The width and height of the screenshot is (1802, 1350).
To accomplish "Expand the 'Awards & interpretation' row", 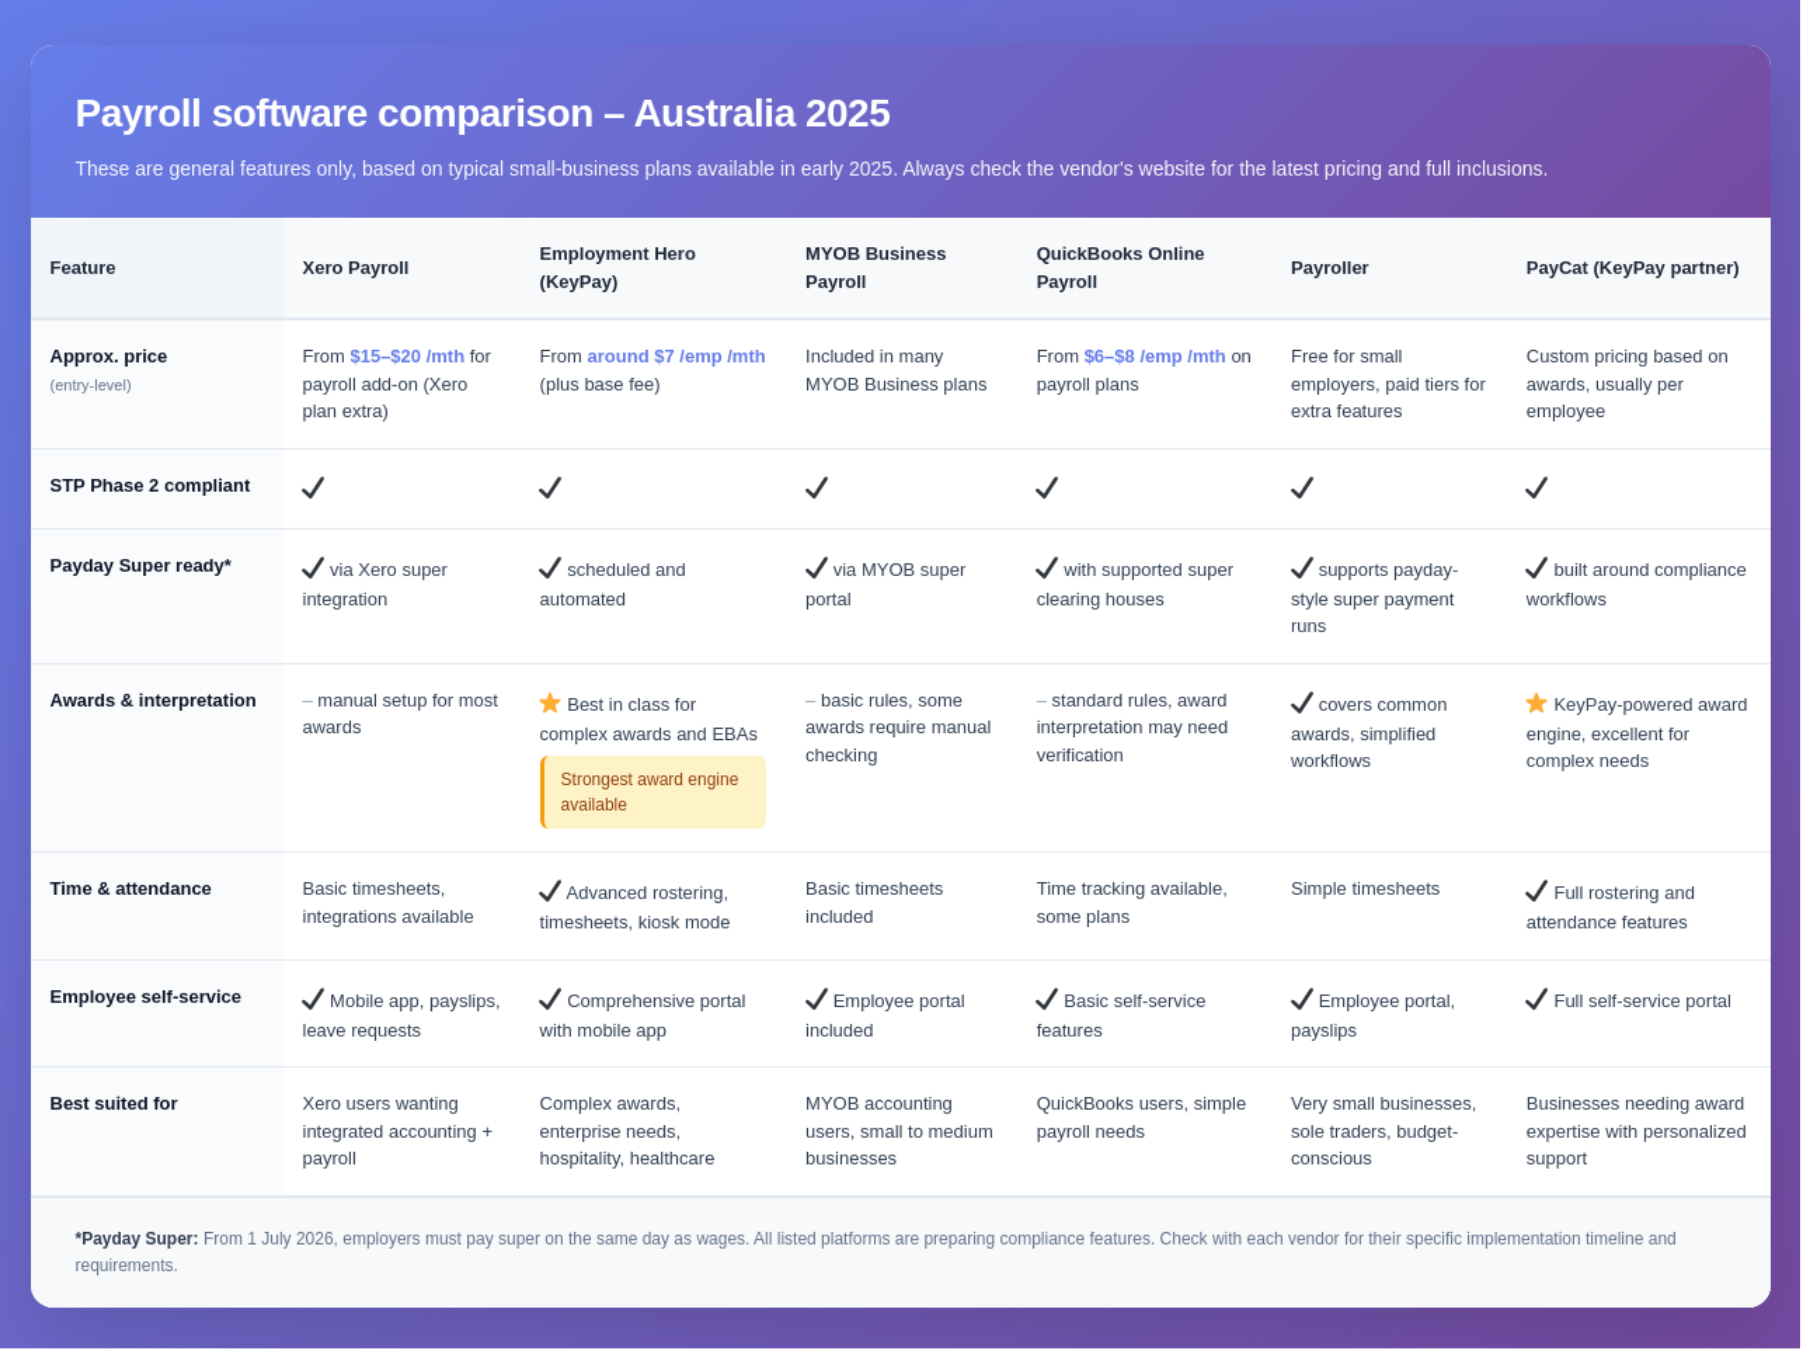I will pyautogui.click(x=154, y=700).
